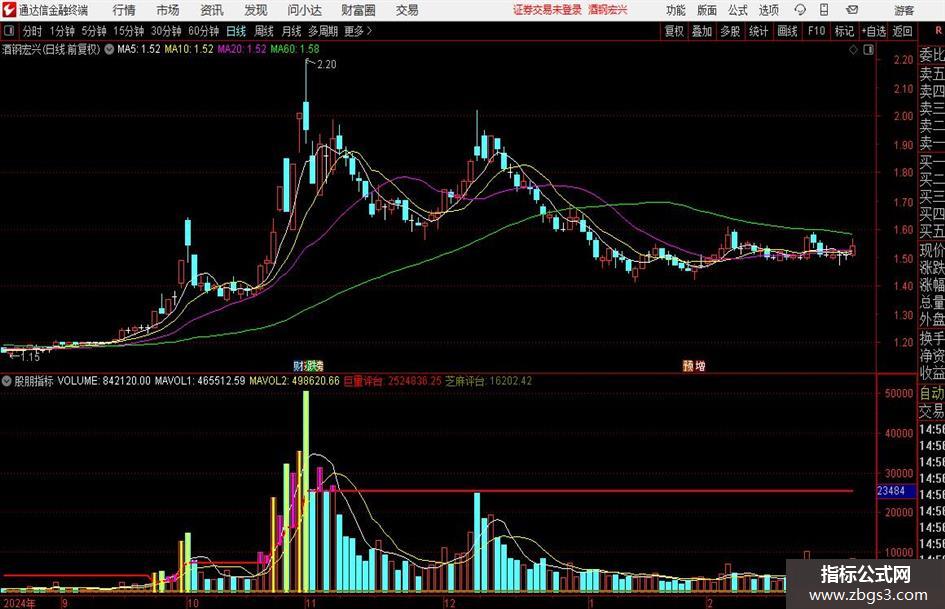This screenshot has width=945, height=609.
Task: Select the 30分钟 period
Action: [x=166, y=31]
